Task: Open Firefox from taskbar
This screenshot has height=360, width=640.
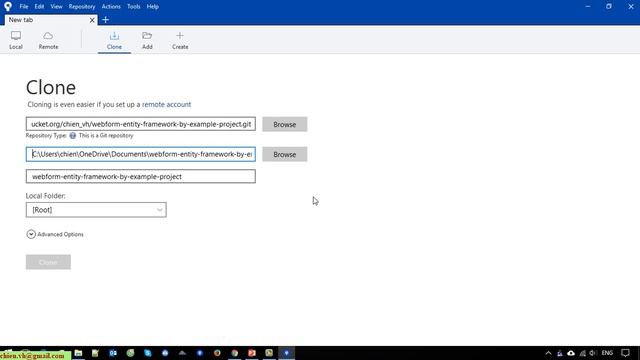Action: (217, 353)
